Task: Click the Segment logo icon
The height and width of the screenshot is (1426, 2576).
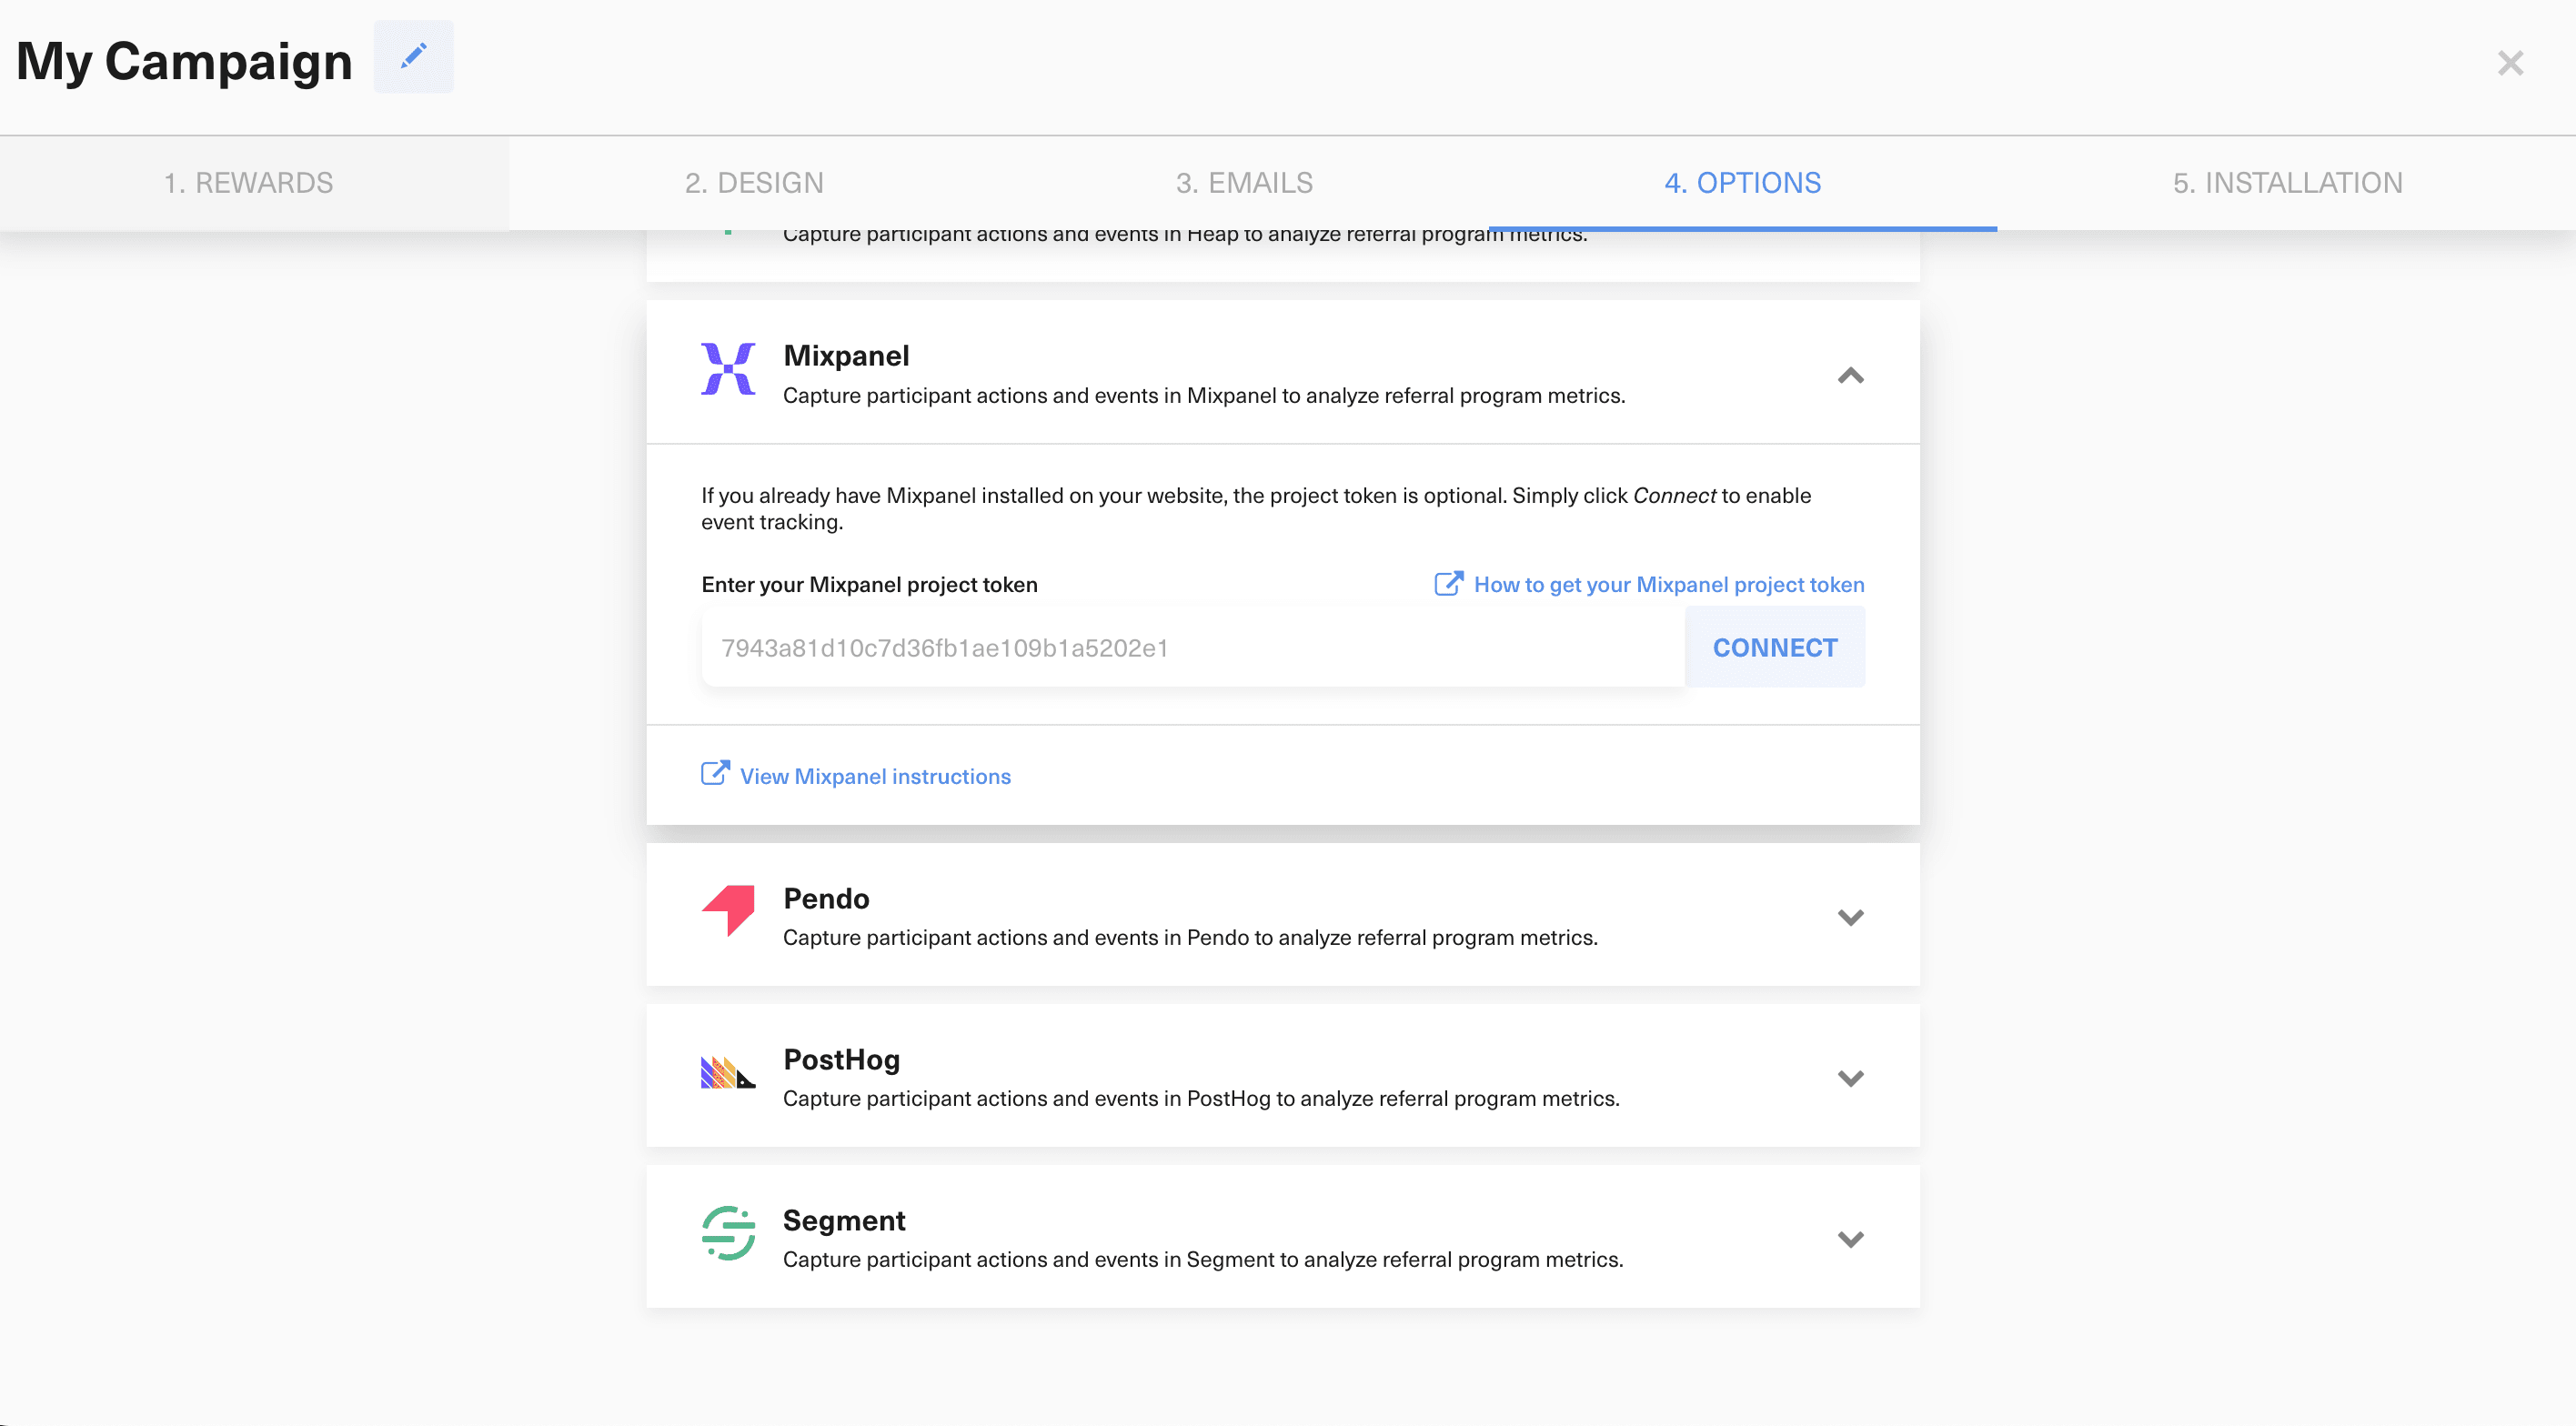Action: 727,1234
